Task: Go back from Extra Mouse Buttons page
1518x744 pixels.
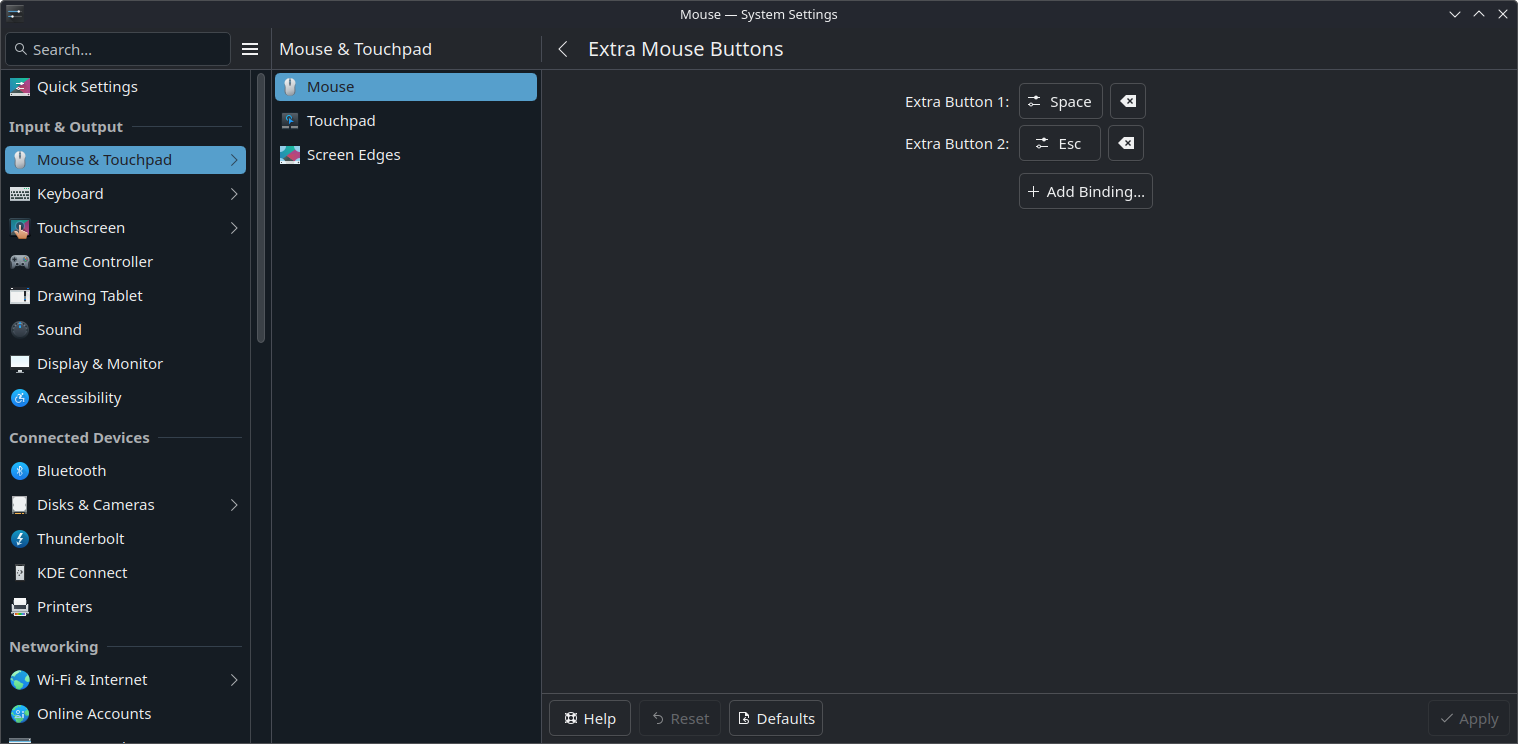Action: point(563,49)
